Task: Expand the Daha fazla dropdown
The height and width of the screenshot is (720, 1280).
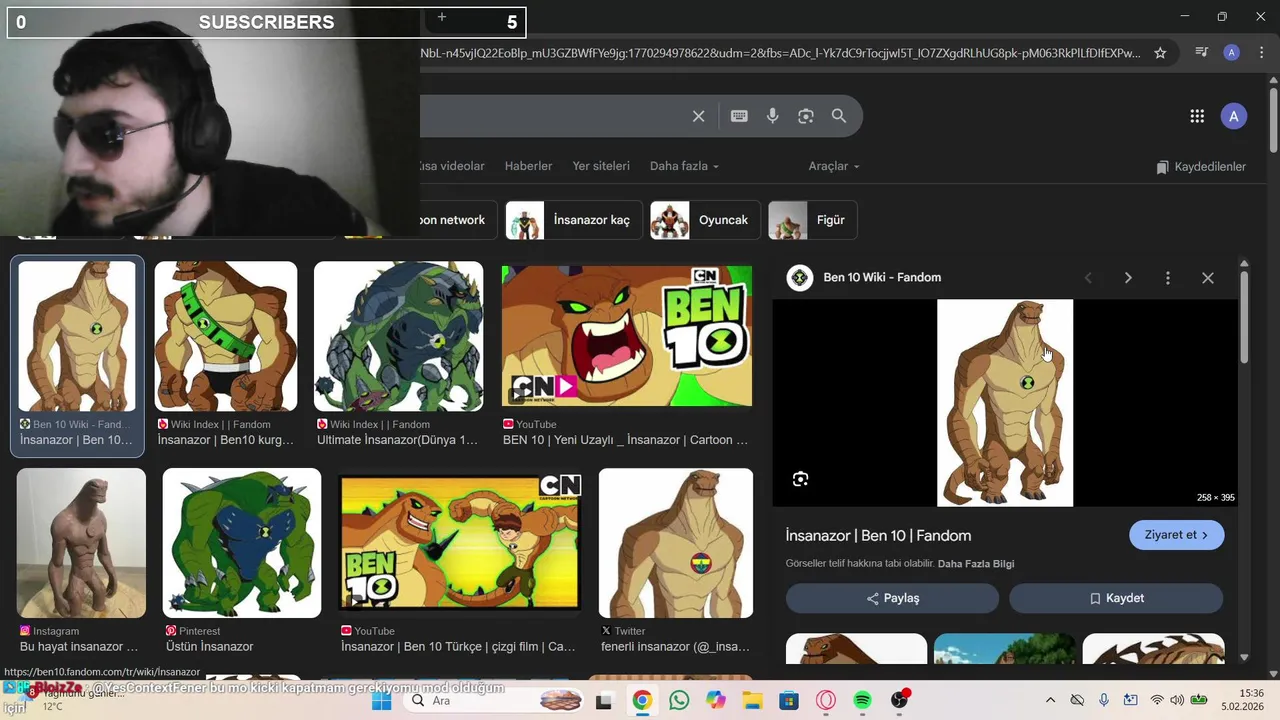Action: (684, 166)
